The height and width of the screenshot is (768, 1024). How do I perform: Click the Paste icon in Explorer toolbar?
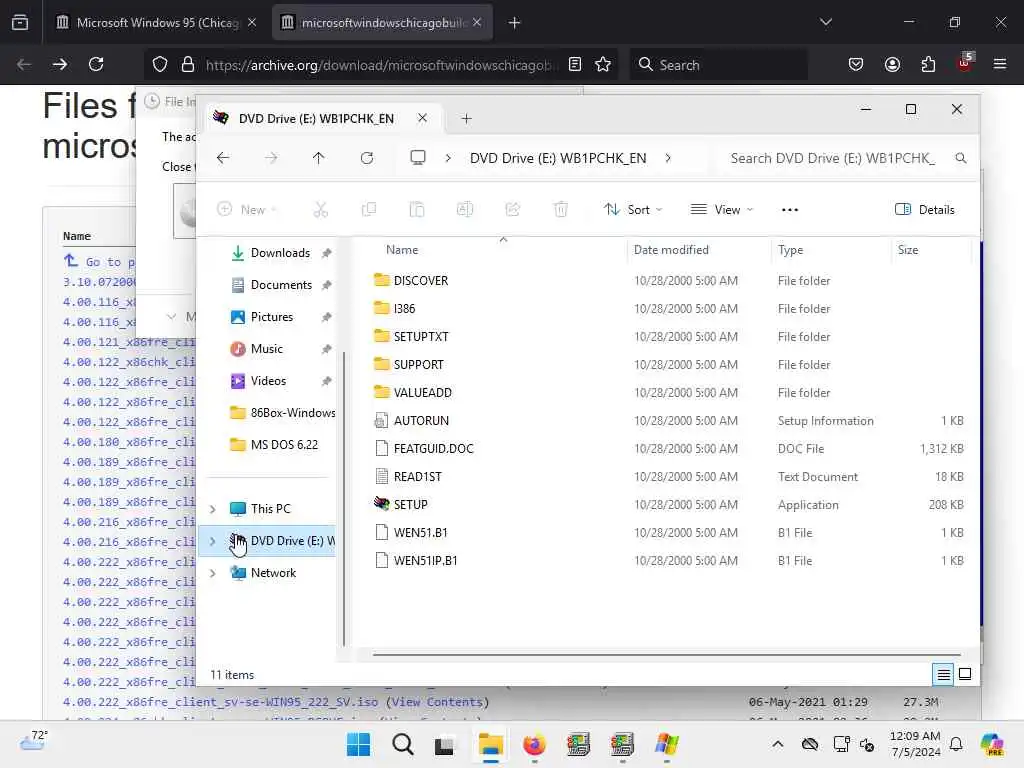click(417, 210)
